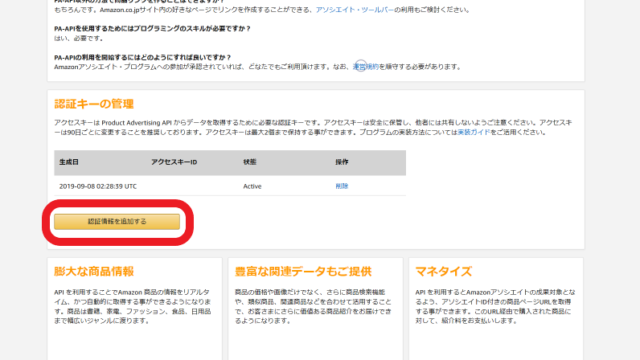Click the アクセスキーID column header
Image resolution: width=640 pixels, height=360 pixels.
(x=174, y=162)
